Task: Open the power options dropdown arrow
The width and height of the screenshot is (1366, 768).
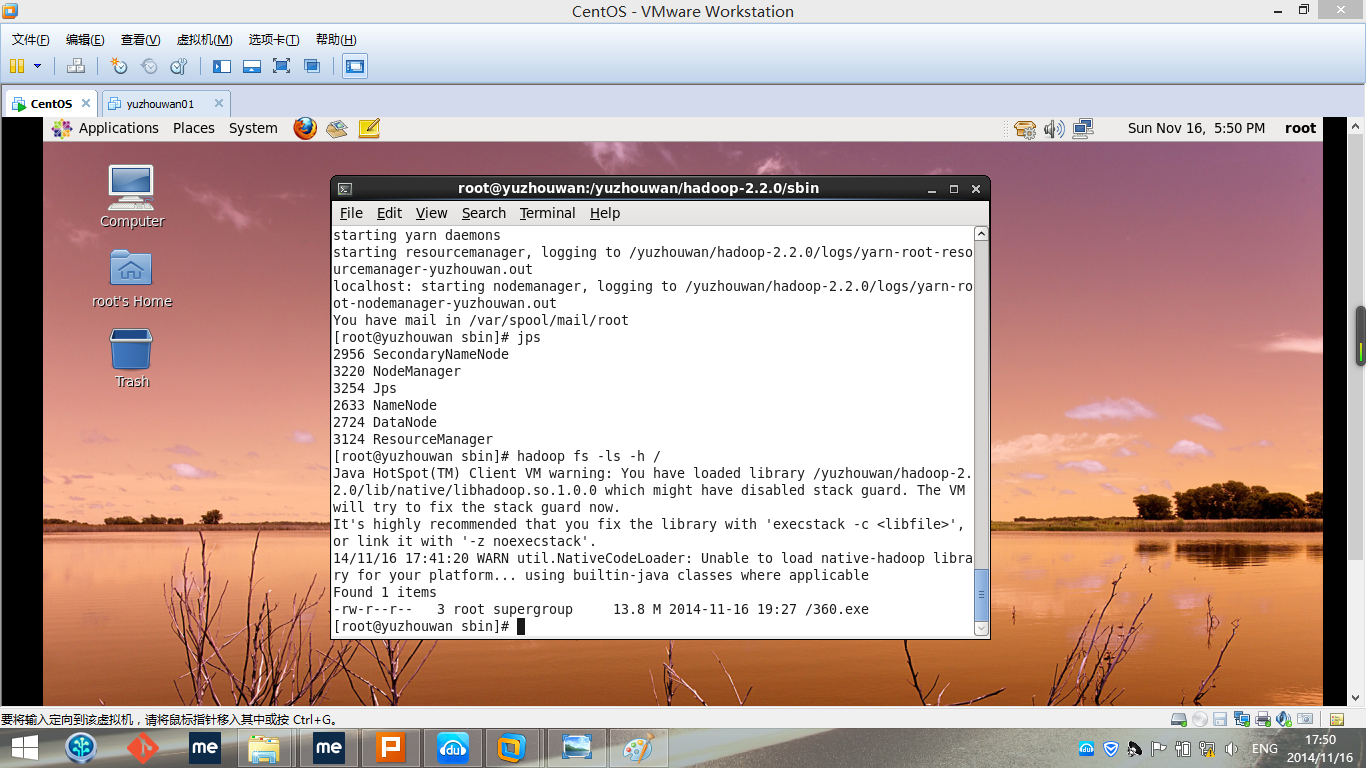Action: [x=38, y=66]
